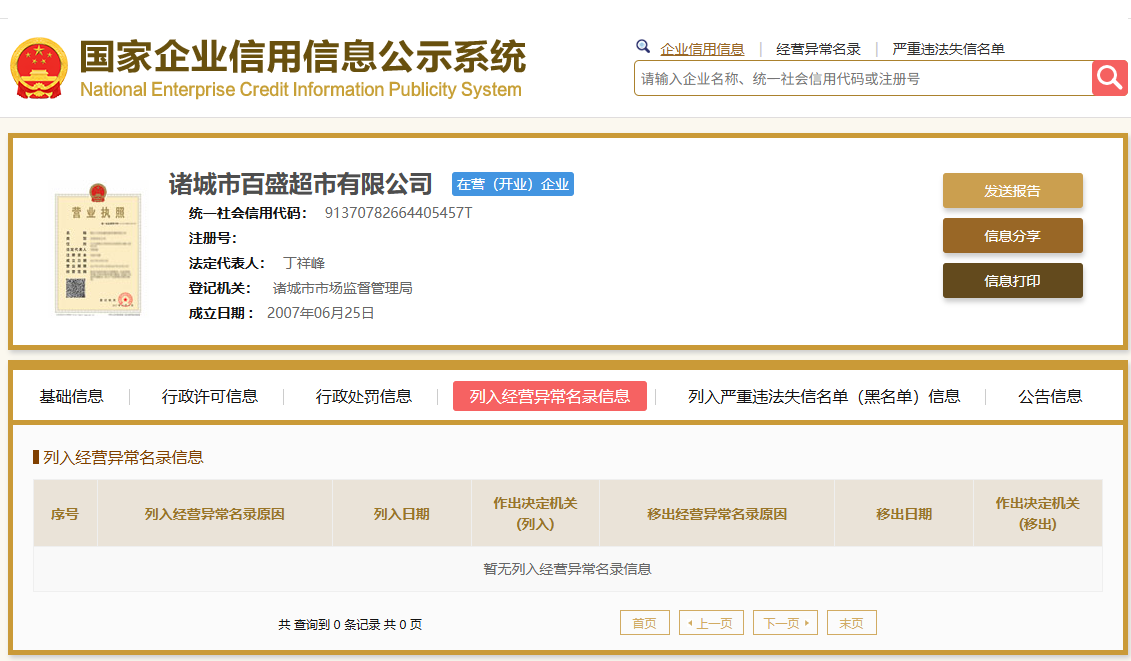
Task: Open the 列入严重违法失信名单（黑名单）信息 tab
Action: pos(824,396)
